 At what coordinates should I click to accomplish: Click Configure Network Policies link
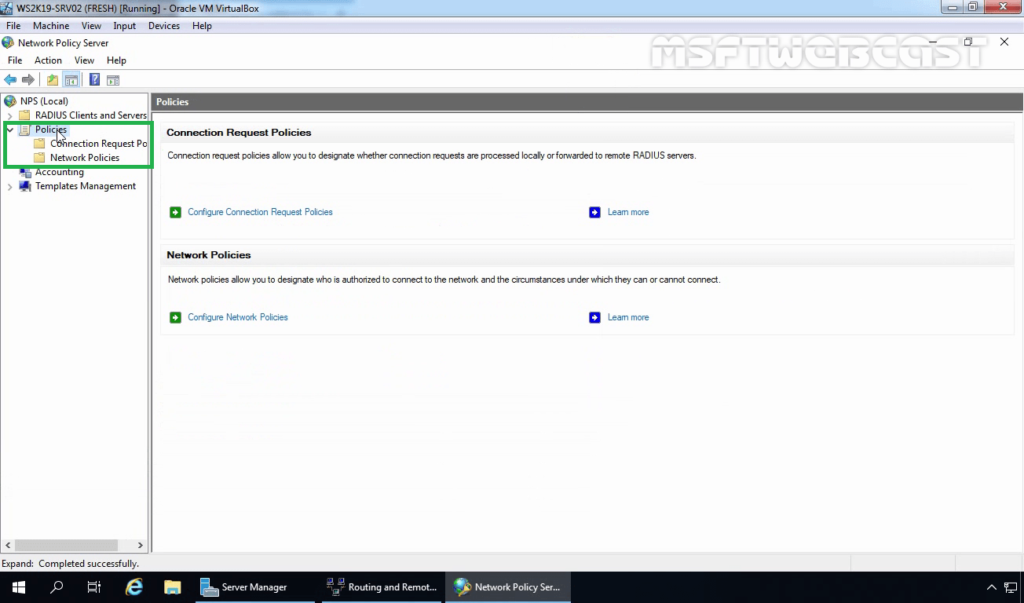[238, 318]
